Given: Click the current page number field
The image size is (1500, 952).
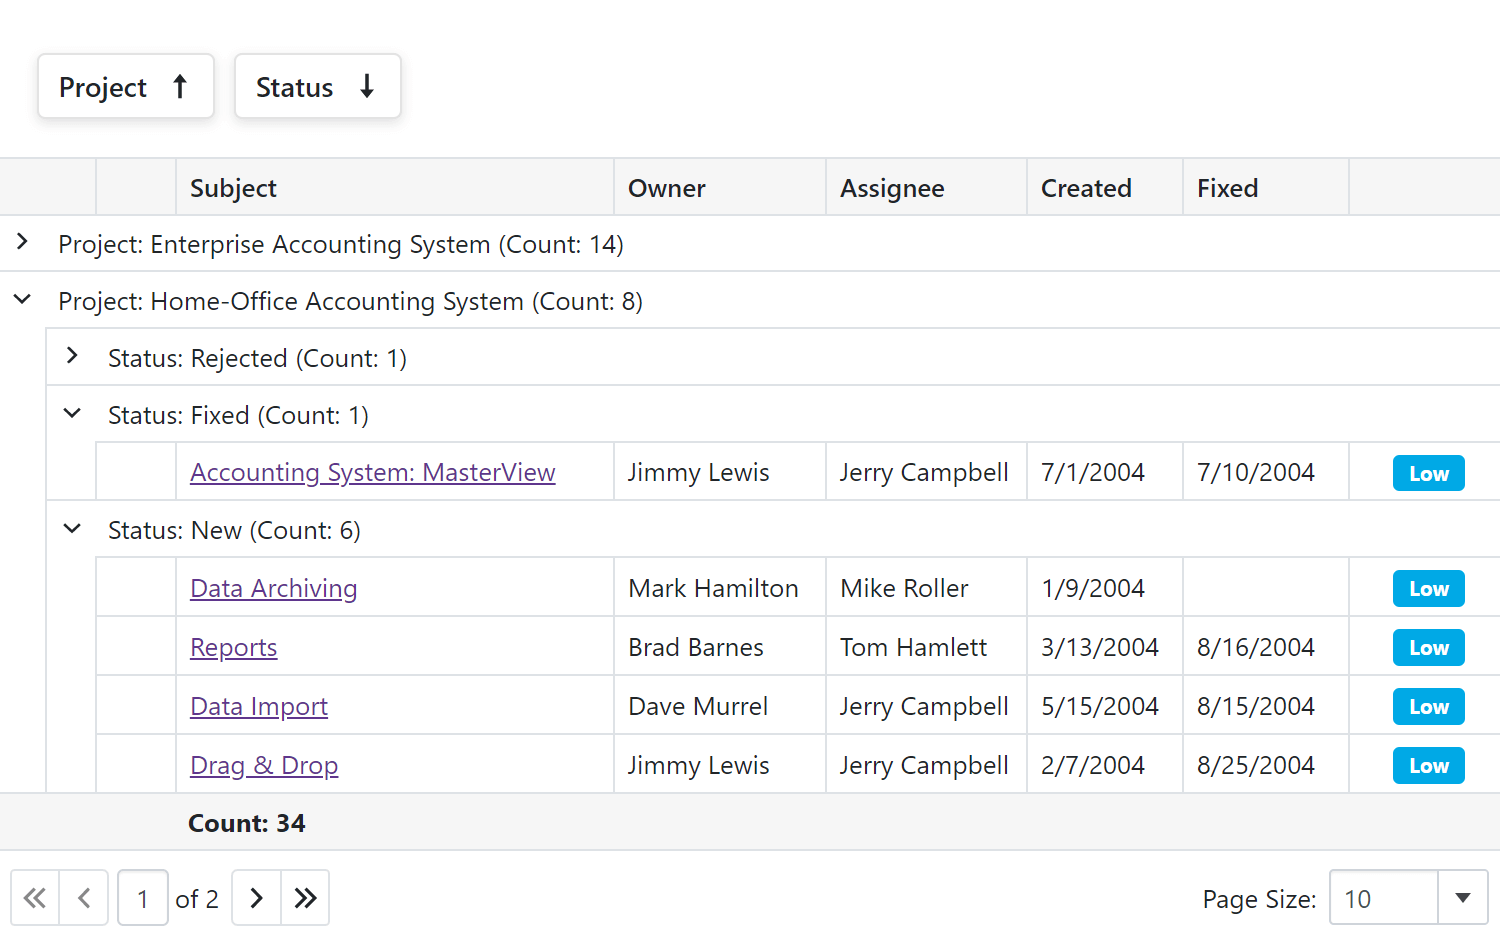Looking at the screenshot, I should [x=143, y=898].
